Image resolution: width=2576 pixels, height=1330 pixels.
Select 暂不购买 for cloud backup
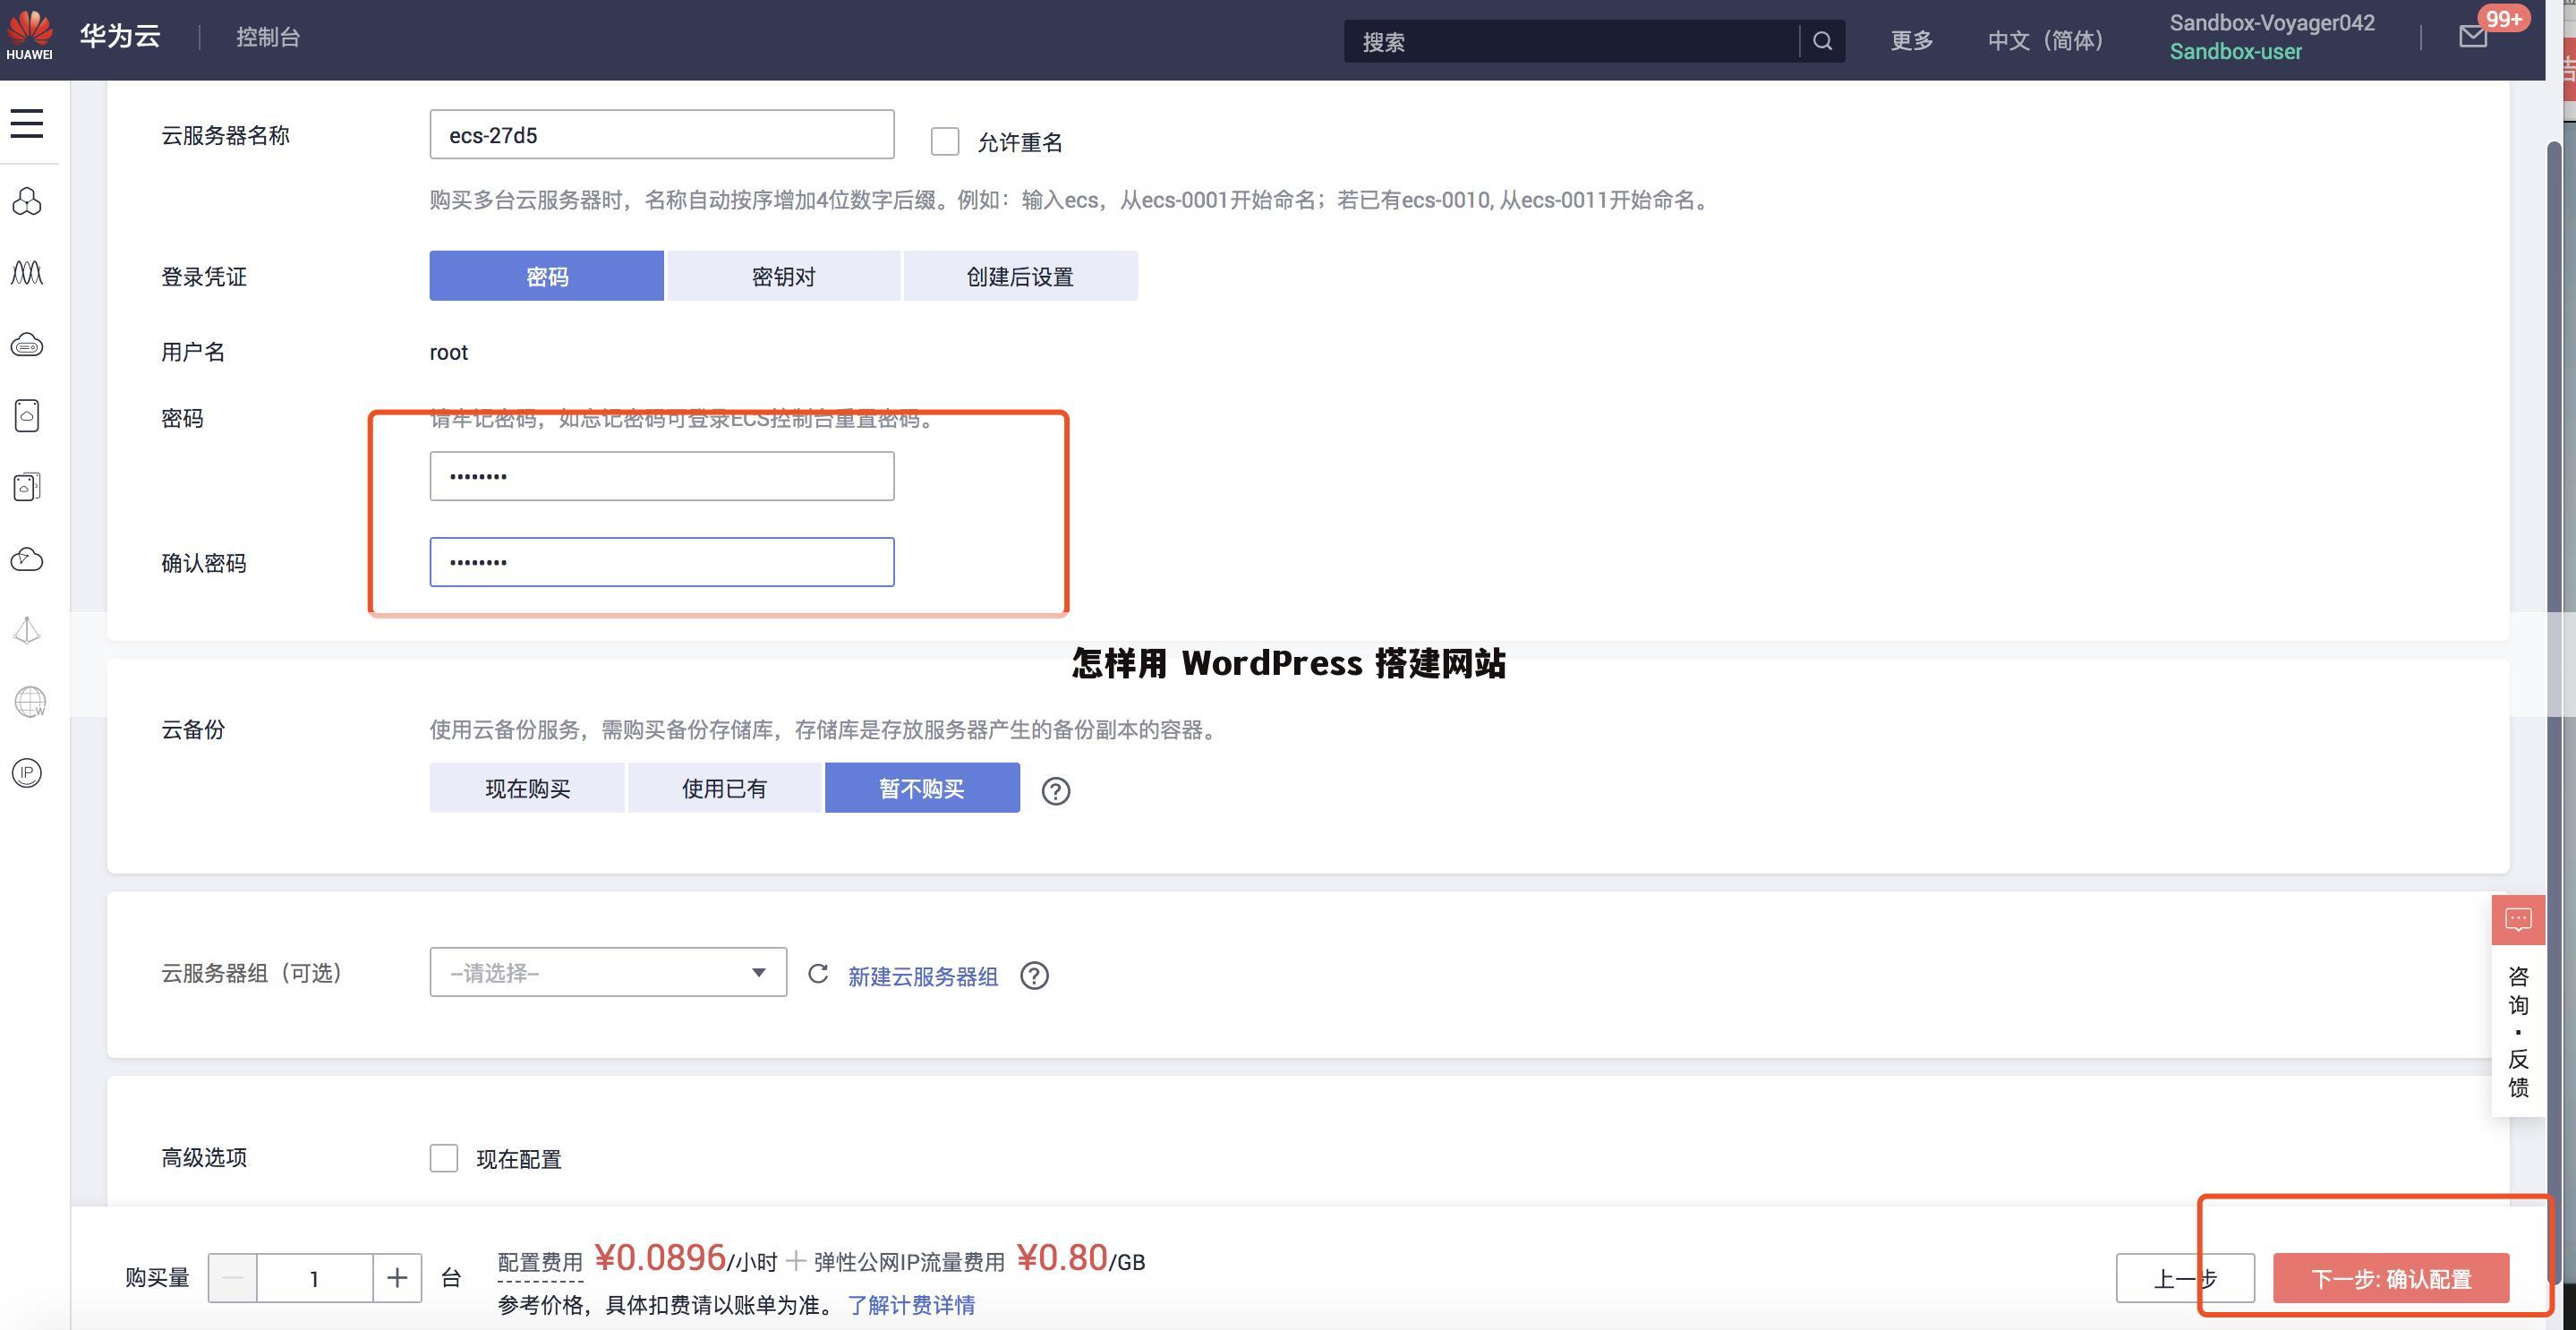pyautogui.click(x=921, y=787)
